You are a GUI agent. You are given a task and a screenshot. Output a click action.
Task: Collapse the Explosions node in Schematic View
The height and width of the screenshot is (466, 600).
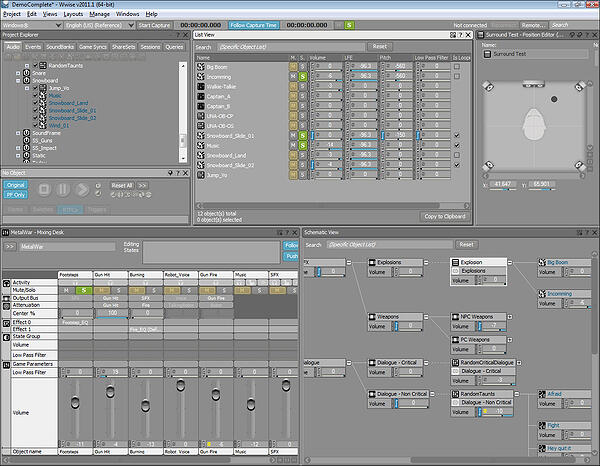click(x=426, y=262)
